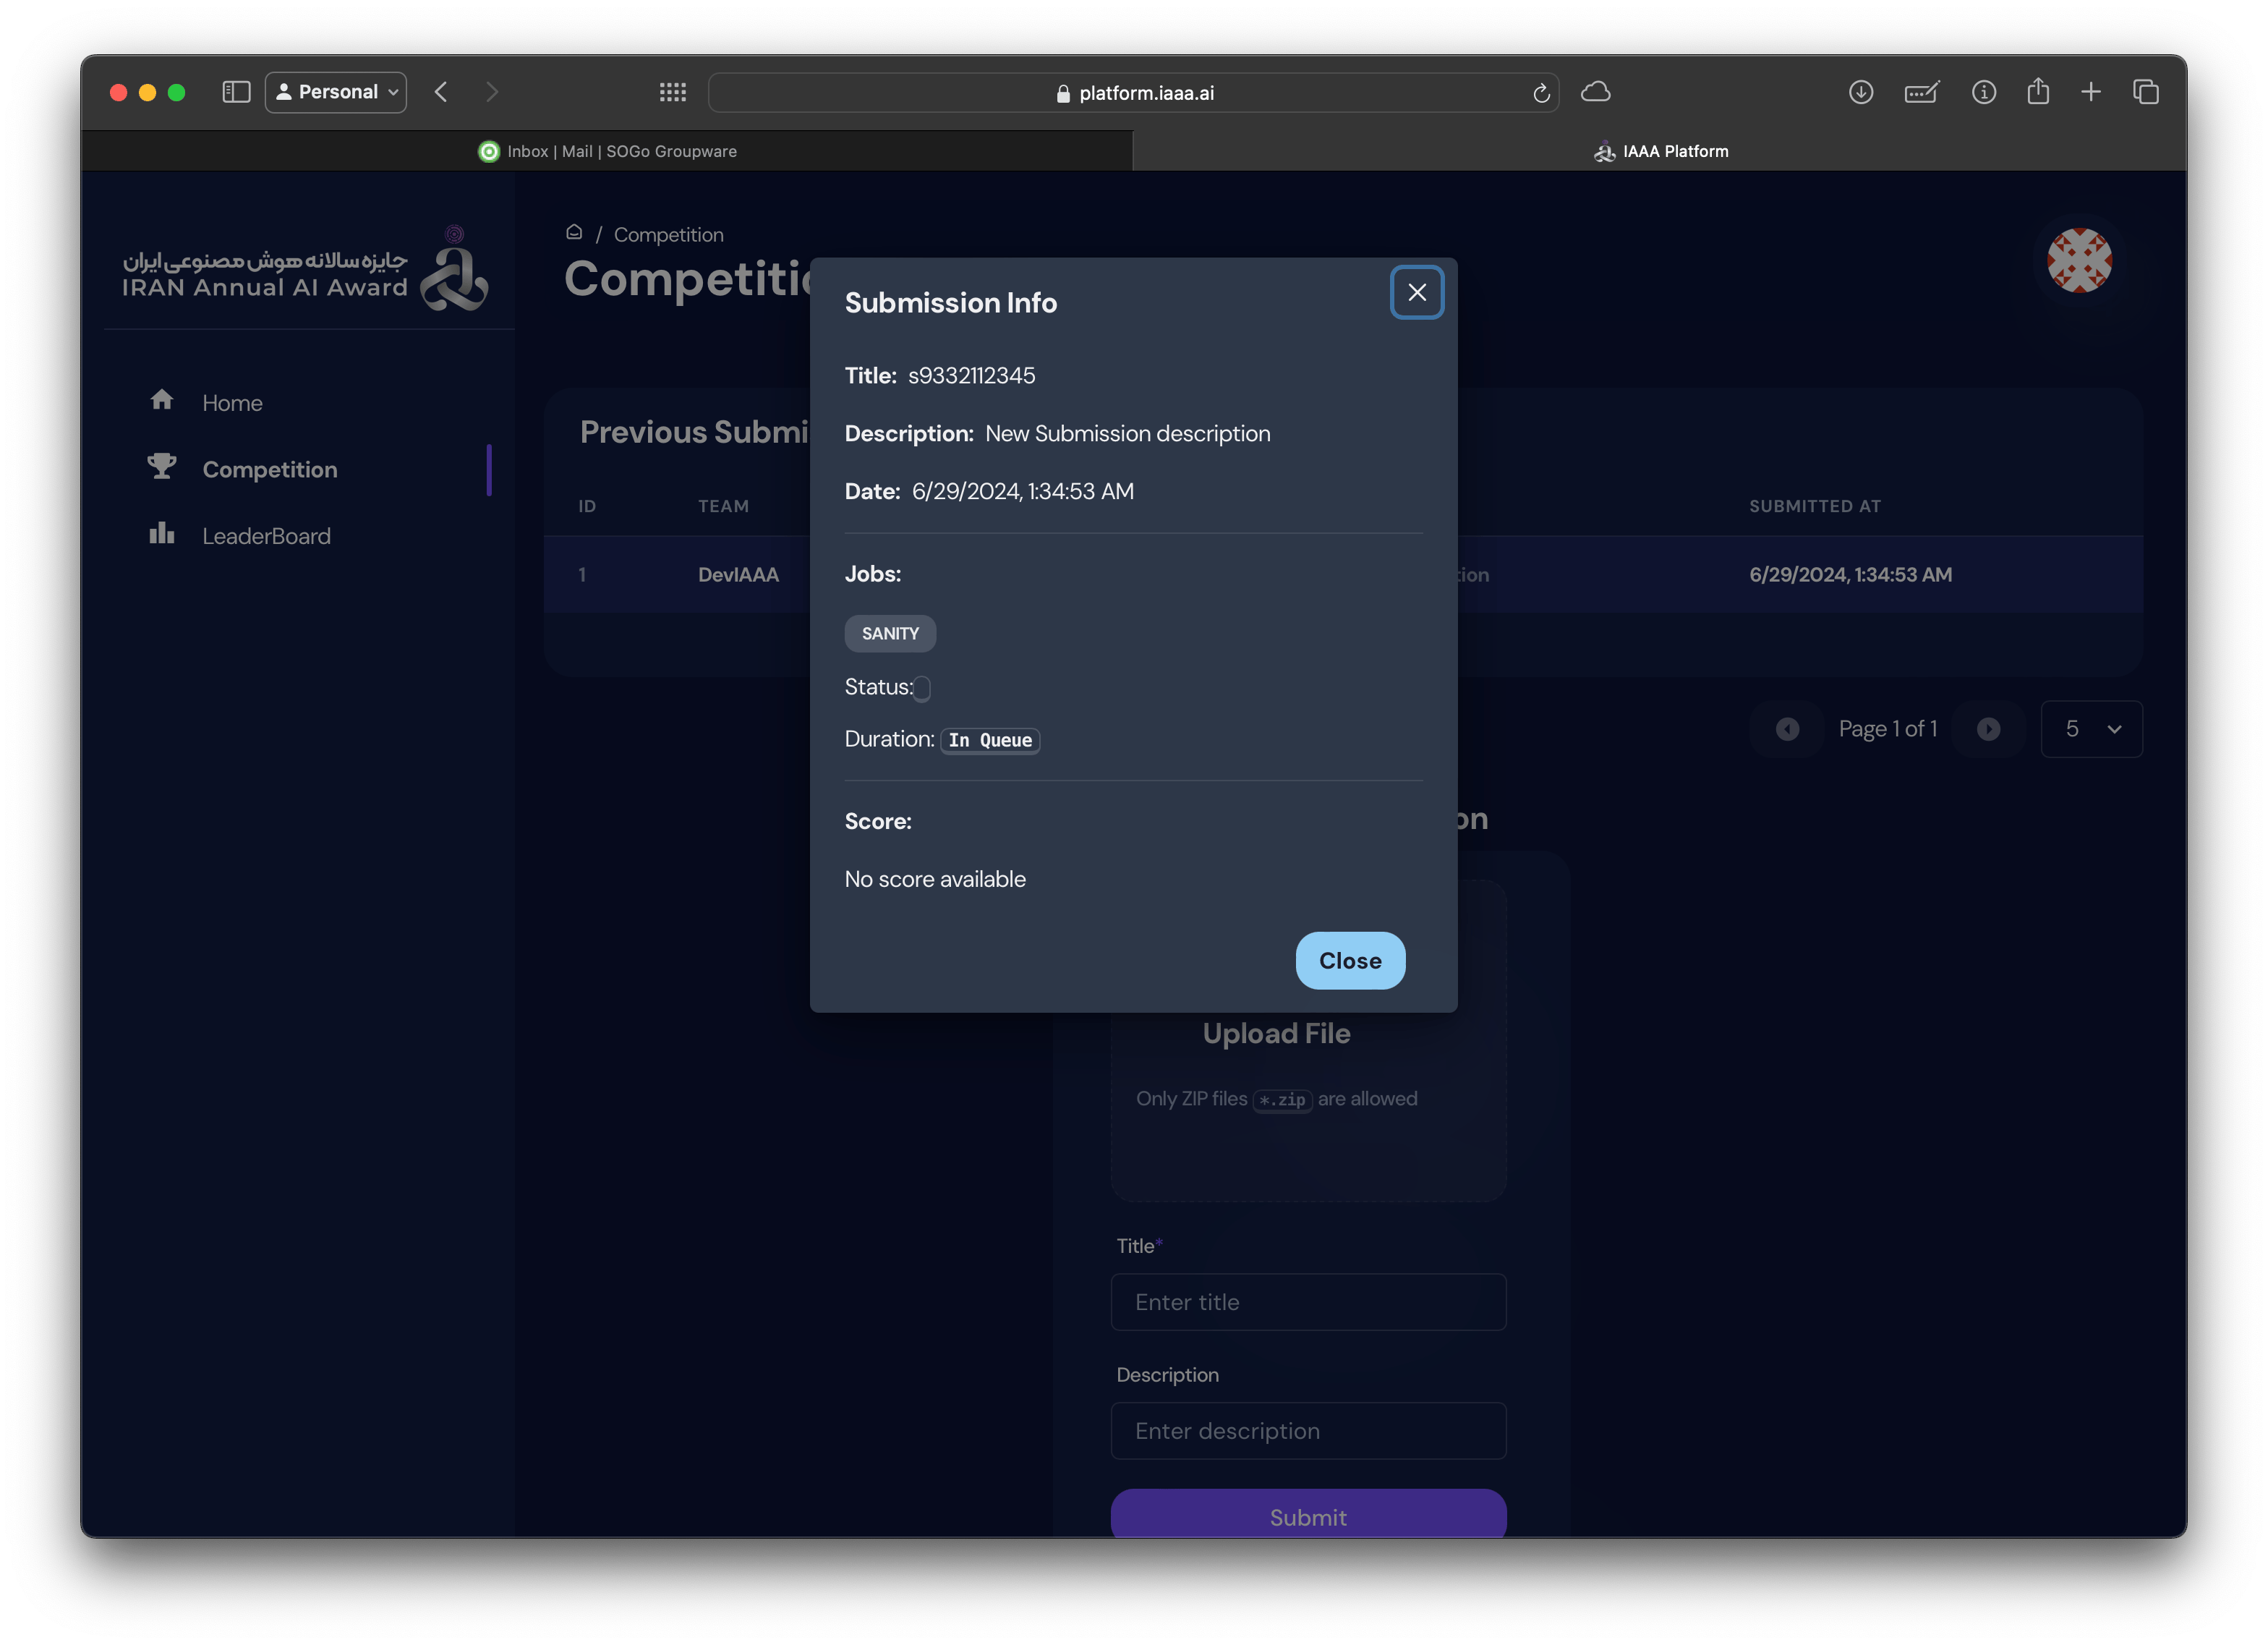Viewport: 2268px width, 1645px height.
Task: Open the Home sidebar item
Action: (x=232, y=402)
